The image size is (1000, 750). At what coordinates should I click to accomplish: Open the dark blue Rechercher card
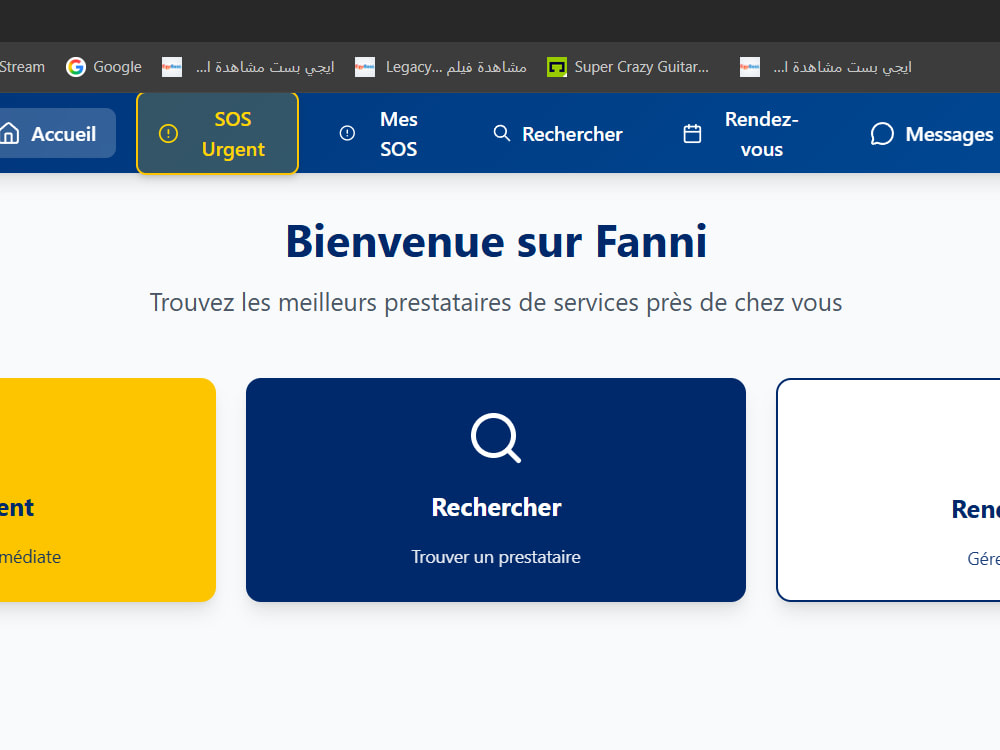[496, 489]
